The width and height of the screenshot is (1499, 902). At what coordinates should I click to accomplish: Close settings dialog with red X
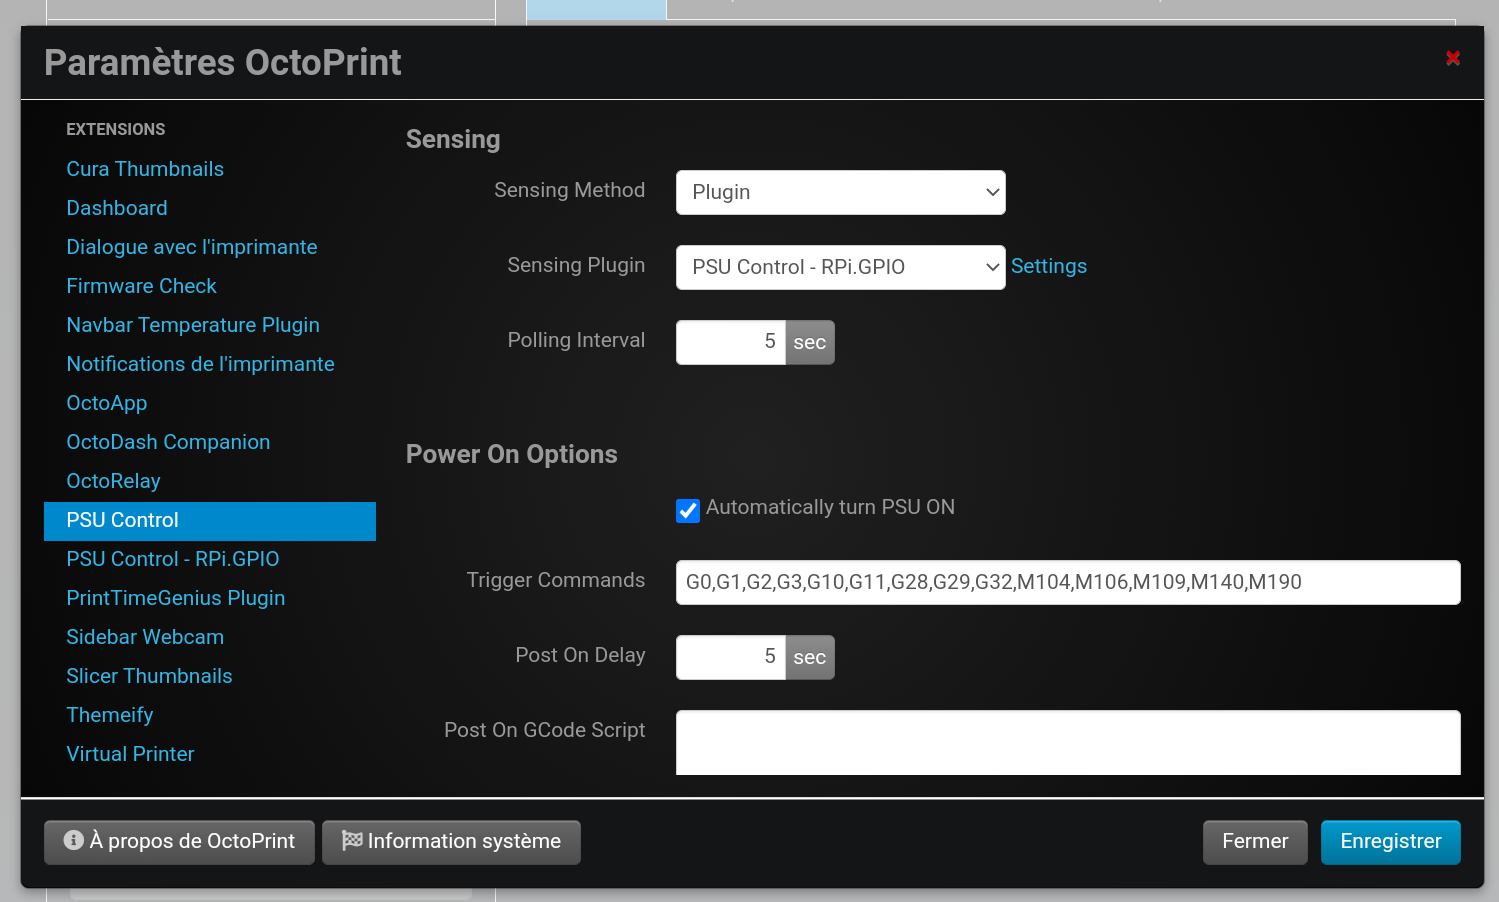point(1453,59)
